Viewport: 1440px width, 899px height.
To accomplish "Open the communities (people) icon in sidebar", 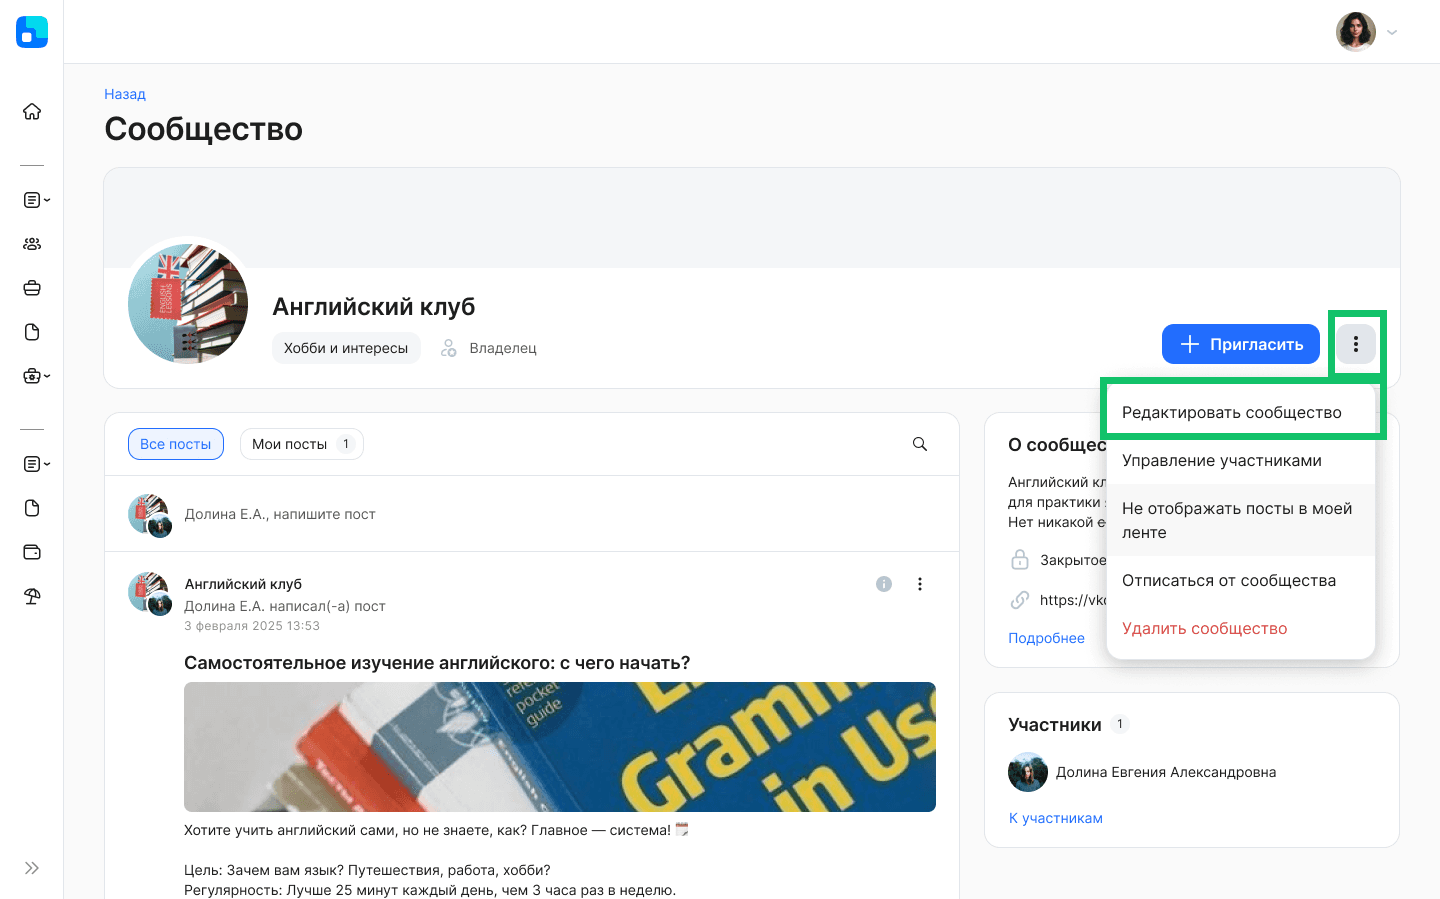I will point(32,243).
